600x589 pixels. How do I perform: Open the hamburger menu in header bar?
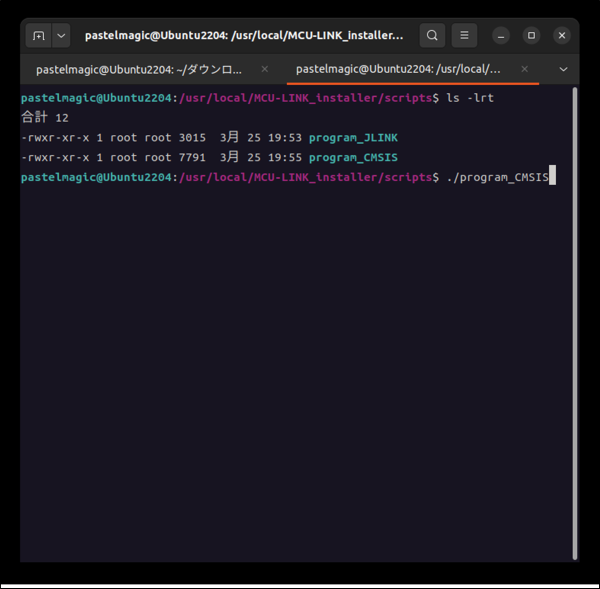464,35
